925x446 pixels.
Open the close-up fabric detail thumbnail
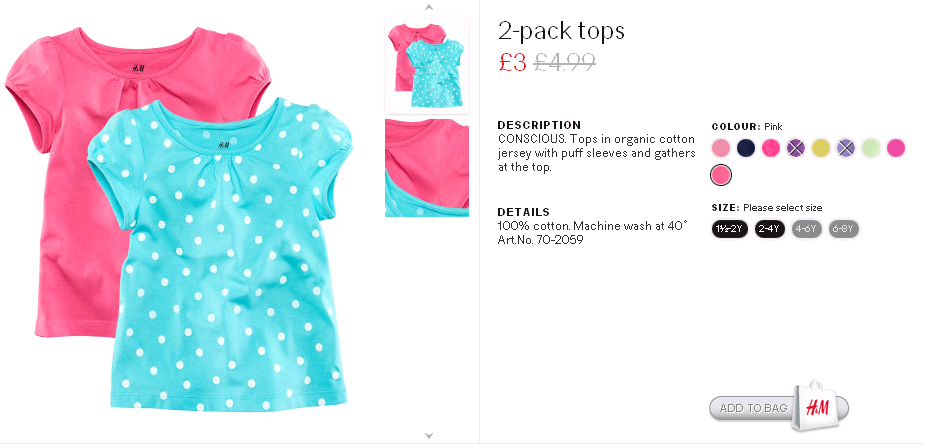pyautogui.click(x=427, y=168)
